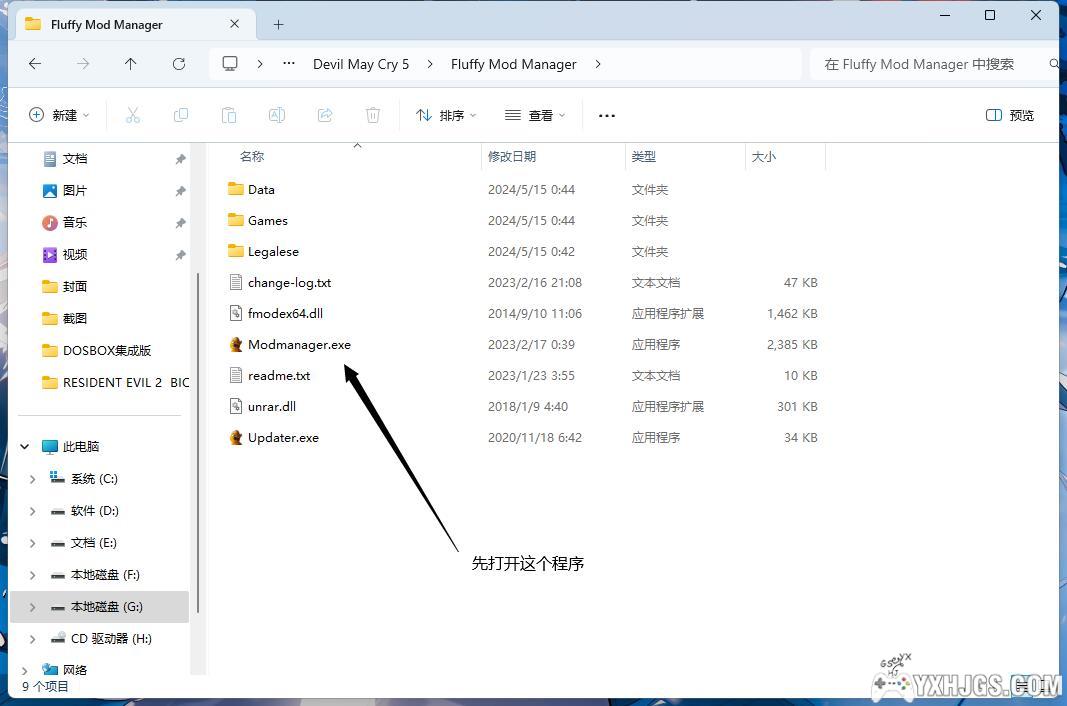Open the View dropdown menu
The height and width of the screenshot is (706, 1067).
point(535,115)
